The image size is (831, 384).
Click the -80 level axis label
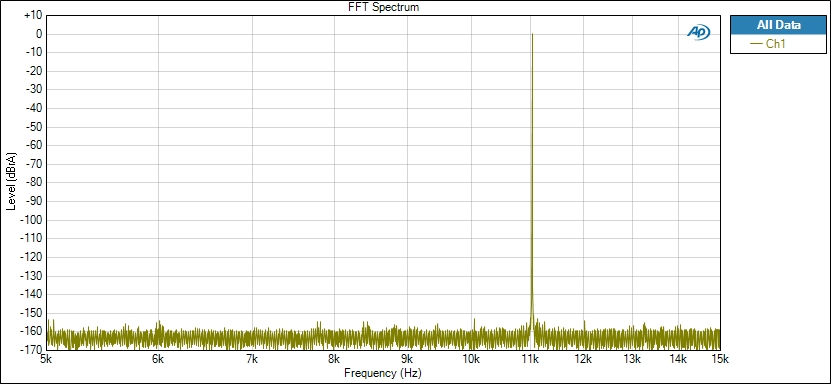(34, 183)
